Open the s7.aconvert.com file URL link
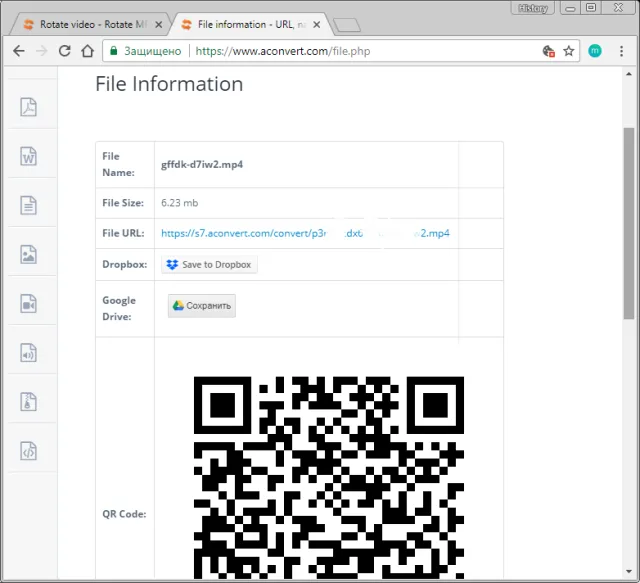Image resolution: width=640 pixels, height=583 pixels. [305, 233]
